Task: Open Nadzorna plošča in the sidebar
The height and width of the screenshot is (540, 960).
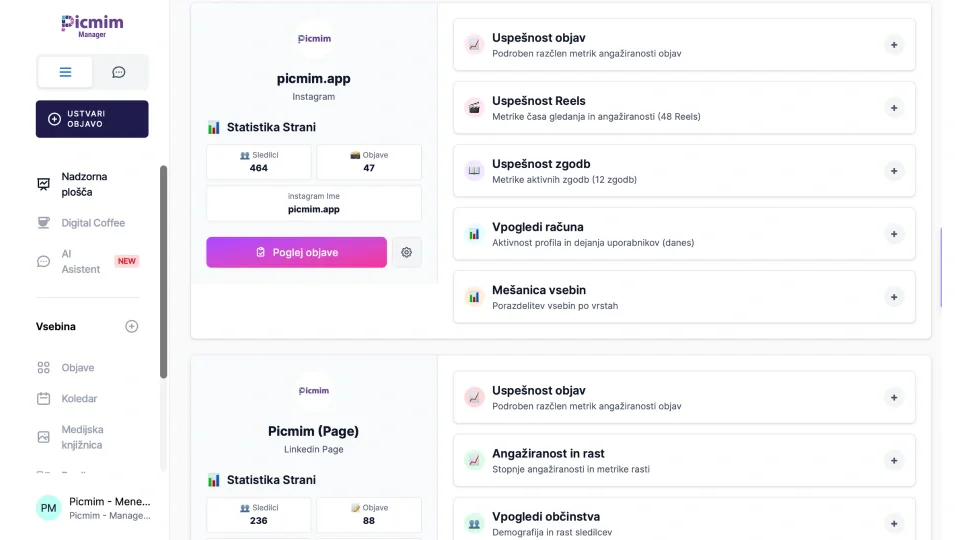Action: point(84,184)
